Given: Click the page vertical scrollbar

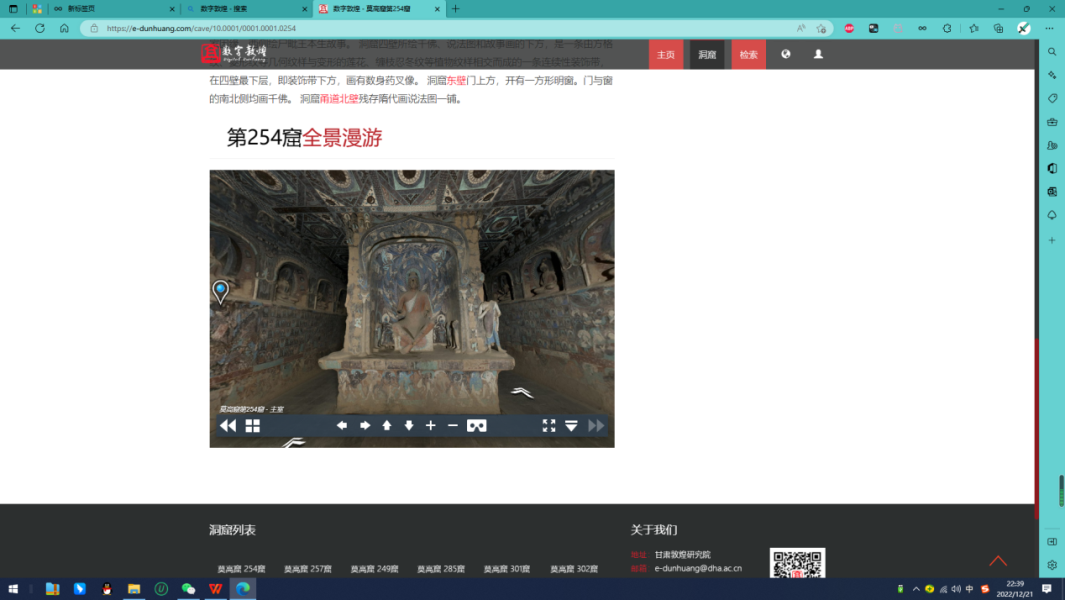Looking at the screenshot, I should [x=1035, y=300].
